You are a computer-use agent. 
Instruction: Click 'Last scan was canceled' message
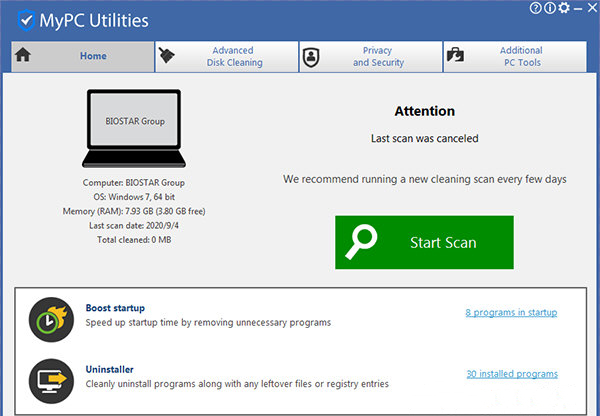tap(425, 138)
